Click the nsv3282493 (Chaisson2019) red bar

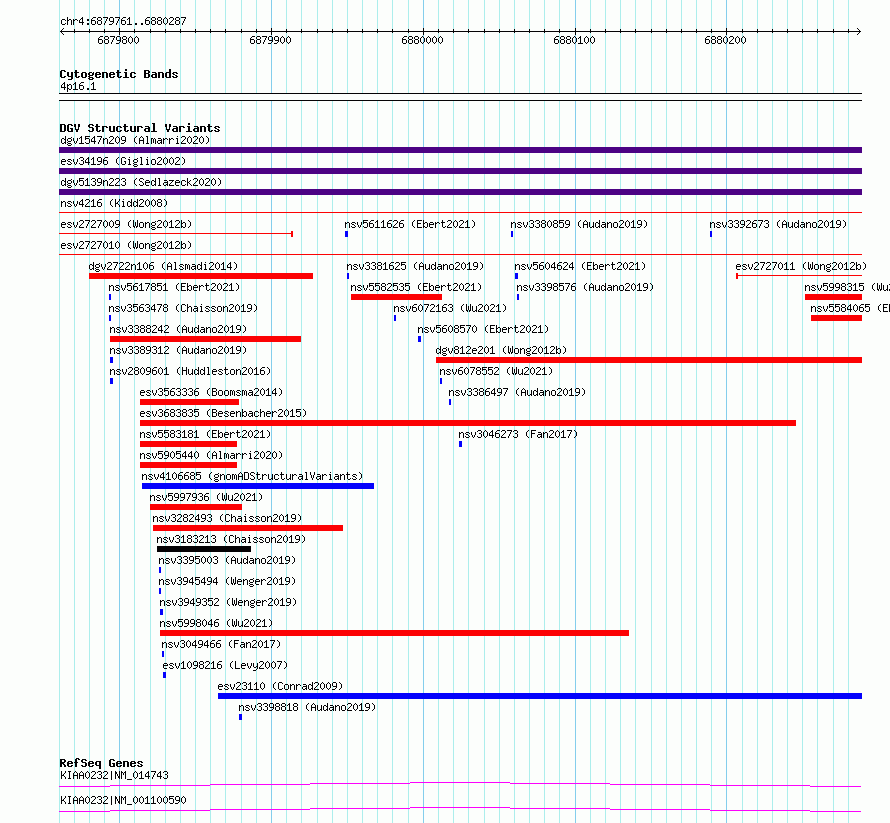pos(248,528)
